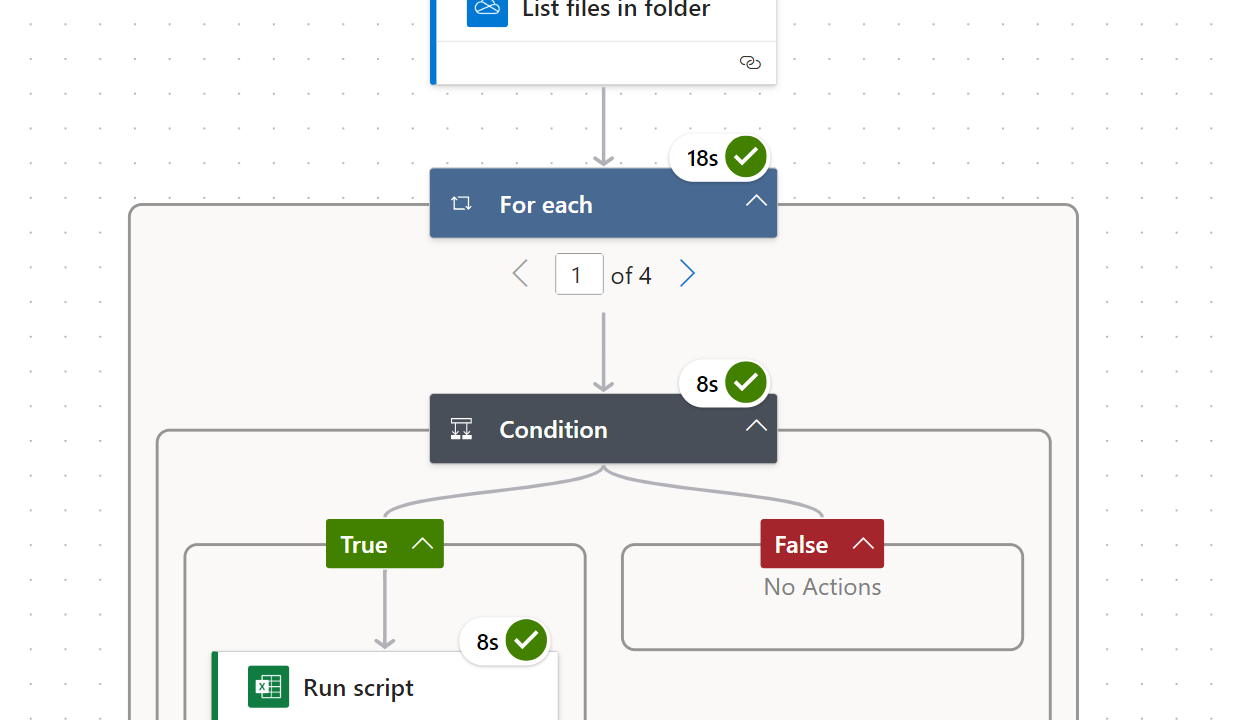Click the OneDrive icon on List files card
Viewport: 1244px width, 720px height.
click(487, 9)
